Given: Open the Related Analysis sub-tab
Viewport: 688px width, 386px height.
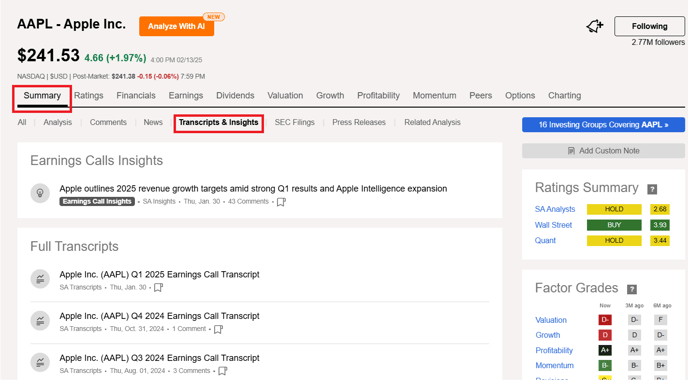Looking at the screenshot, I should (x=432, y=122).
